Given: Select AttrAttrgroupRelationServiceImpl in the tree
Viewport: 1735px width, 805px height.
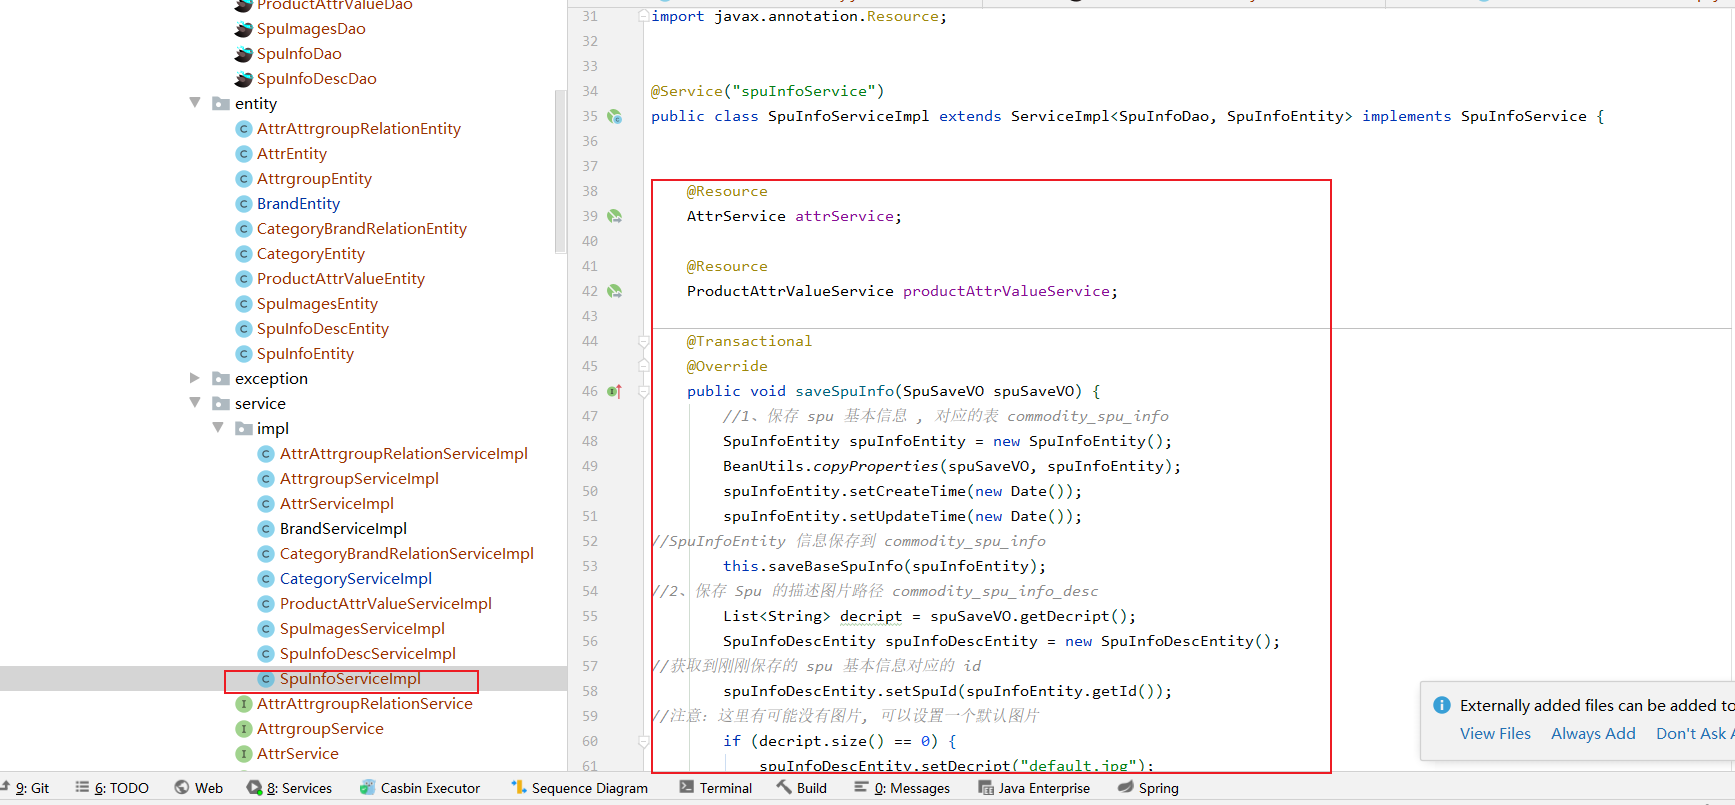Looking at the screenshot, I should tap(404, 454).
